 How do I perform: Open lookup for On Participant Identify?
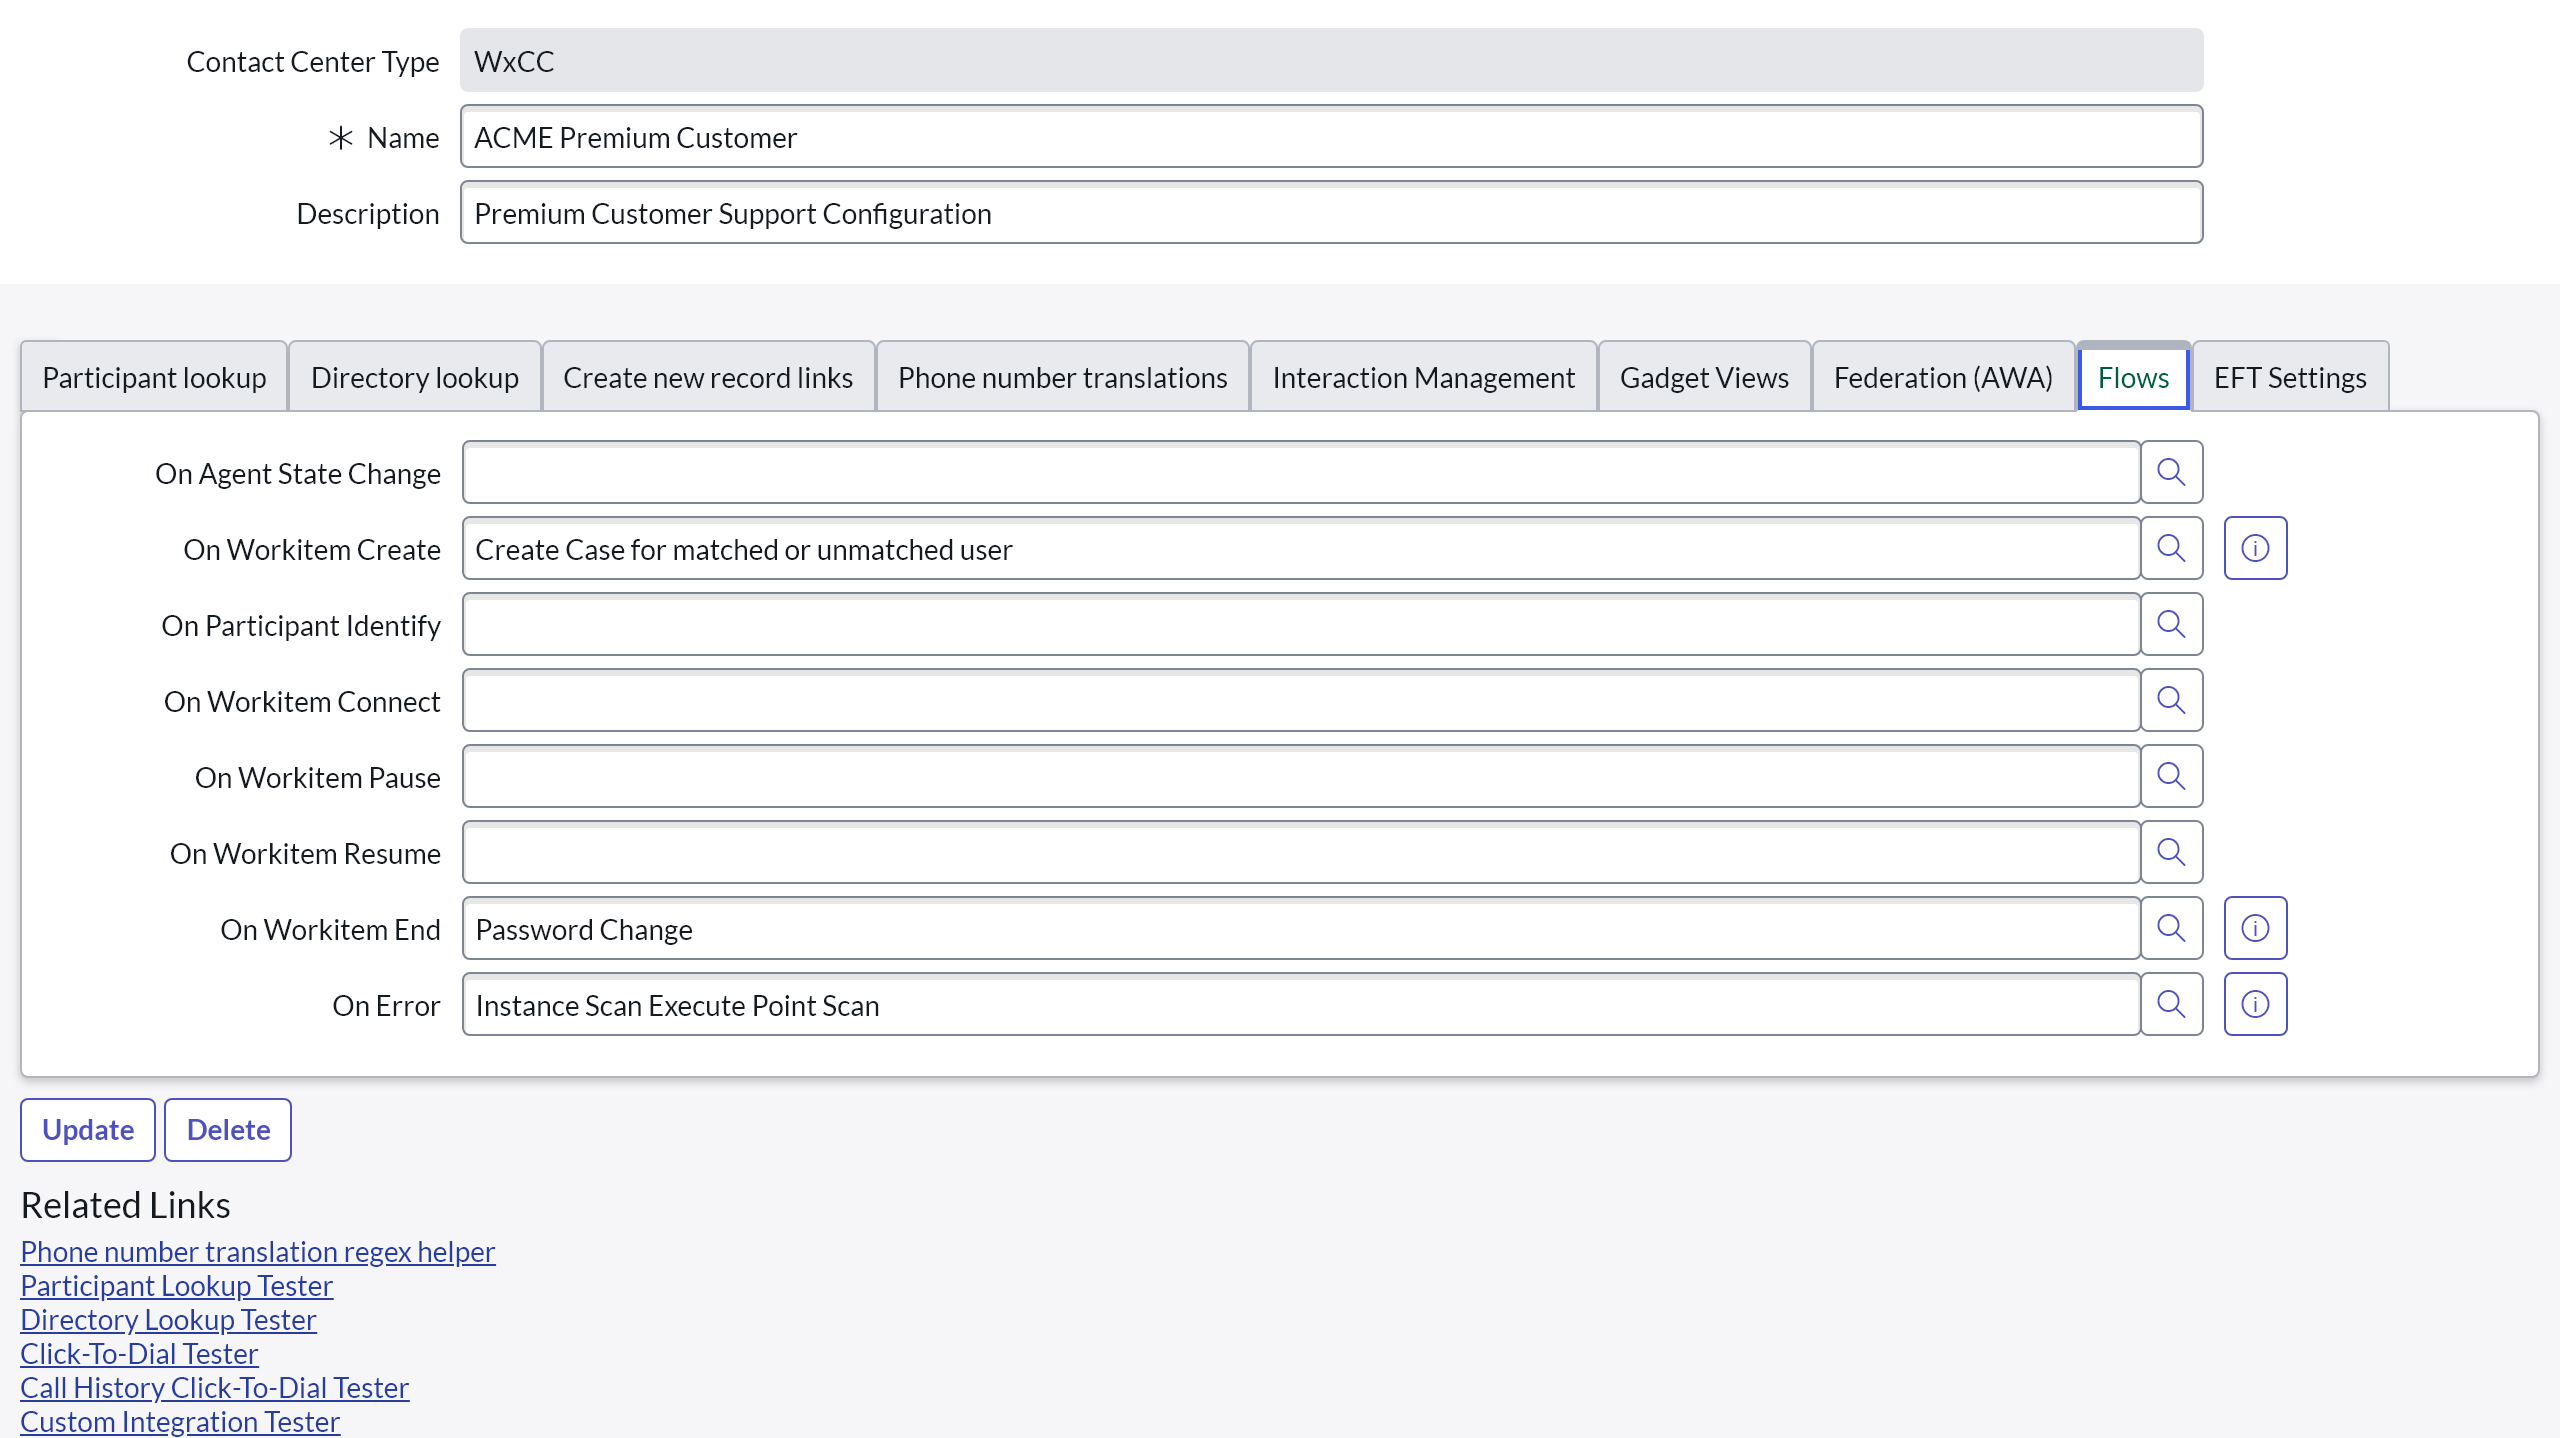pos(2171,624)
